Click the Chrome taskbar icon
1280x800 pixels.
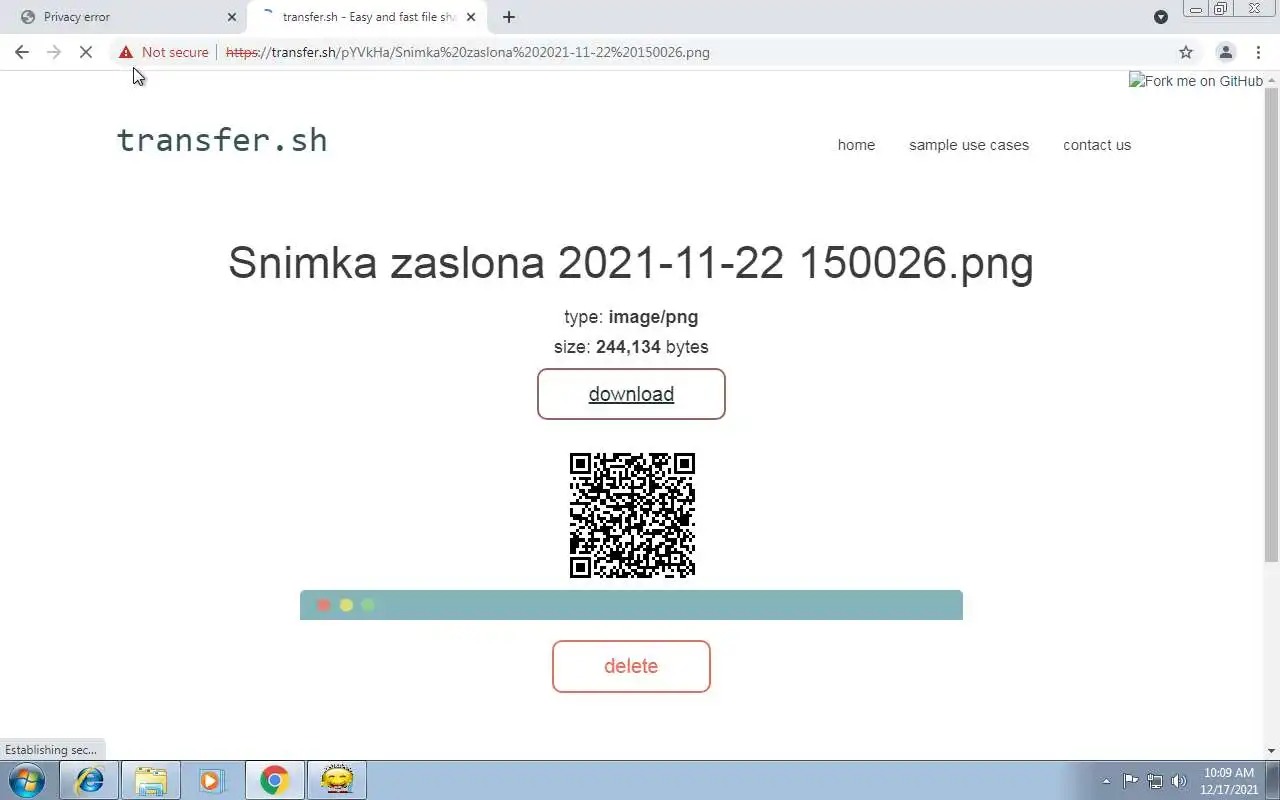pos(274,780)
